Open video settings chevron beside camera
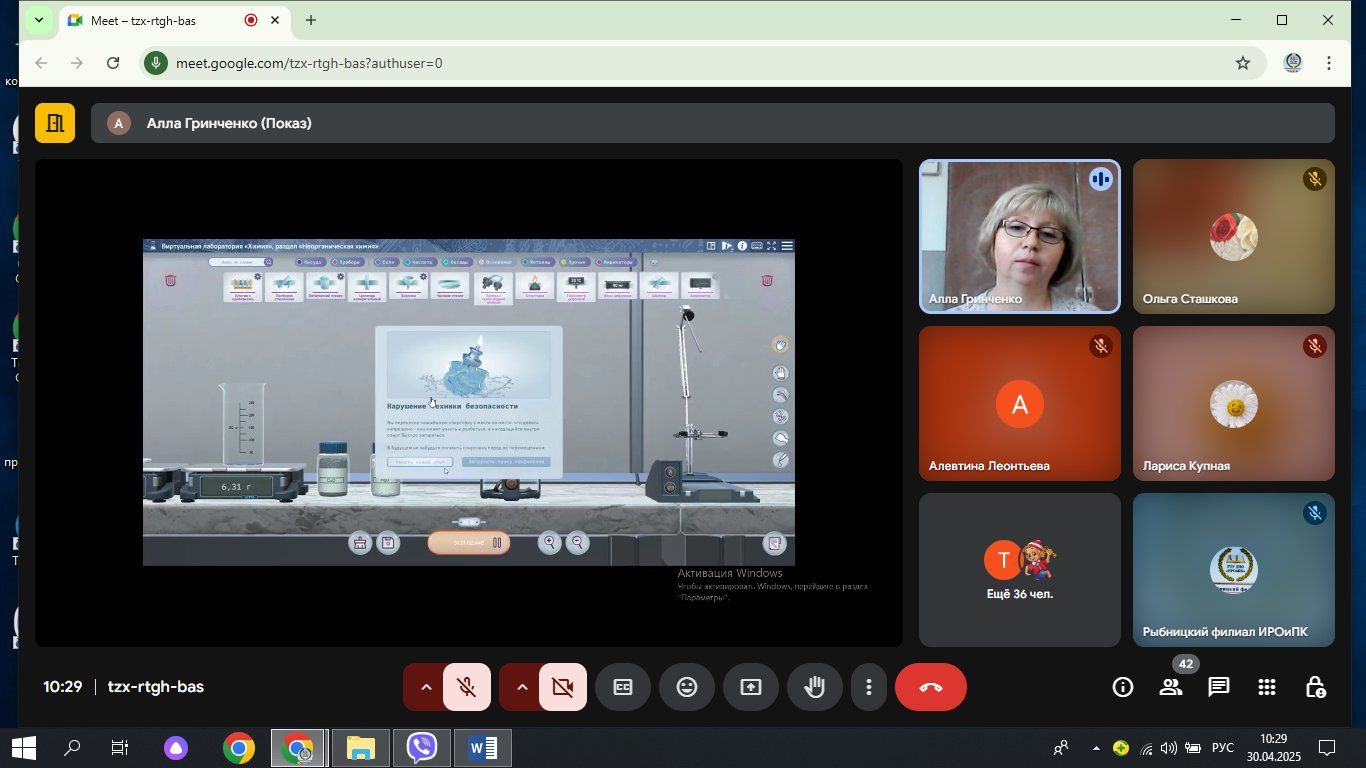The image size is (1366, 768). [521, 687]
